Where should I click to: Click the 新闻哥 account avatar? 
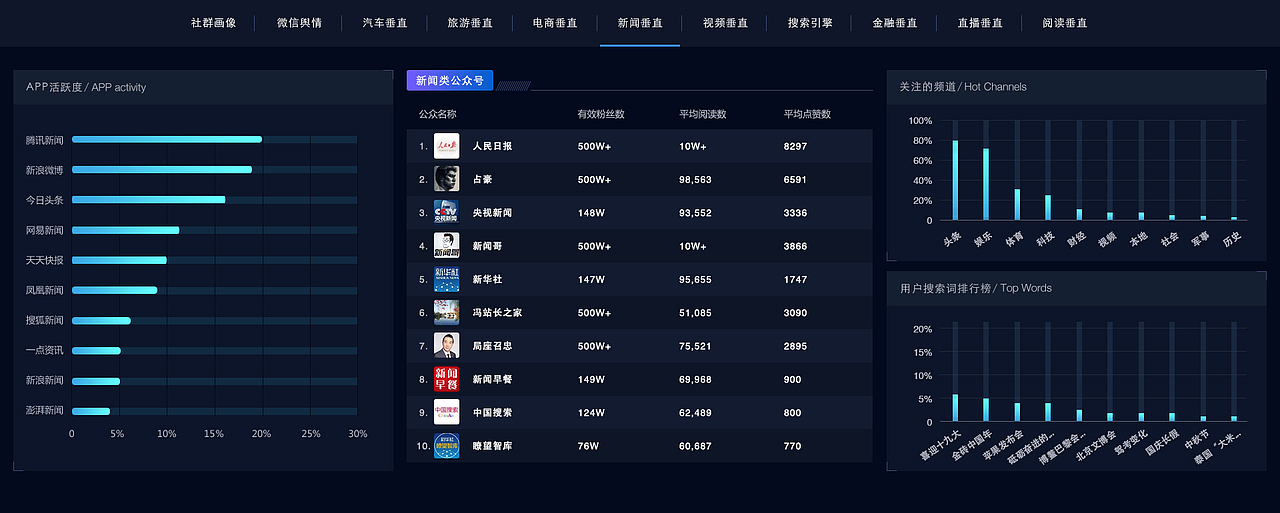coord(446,246)
